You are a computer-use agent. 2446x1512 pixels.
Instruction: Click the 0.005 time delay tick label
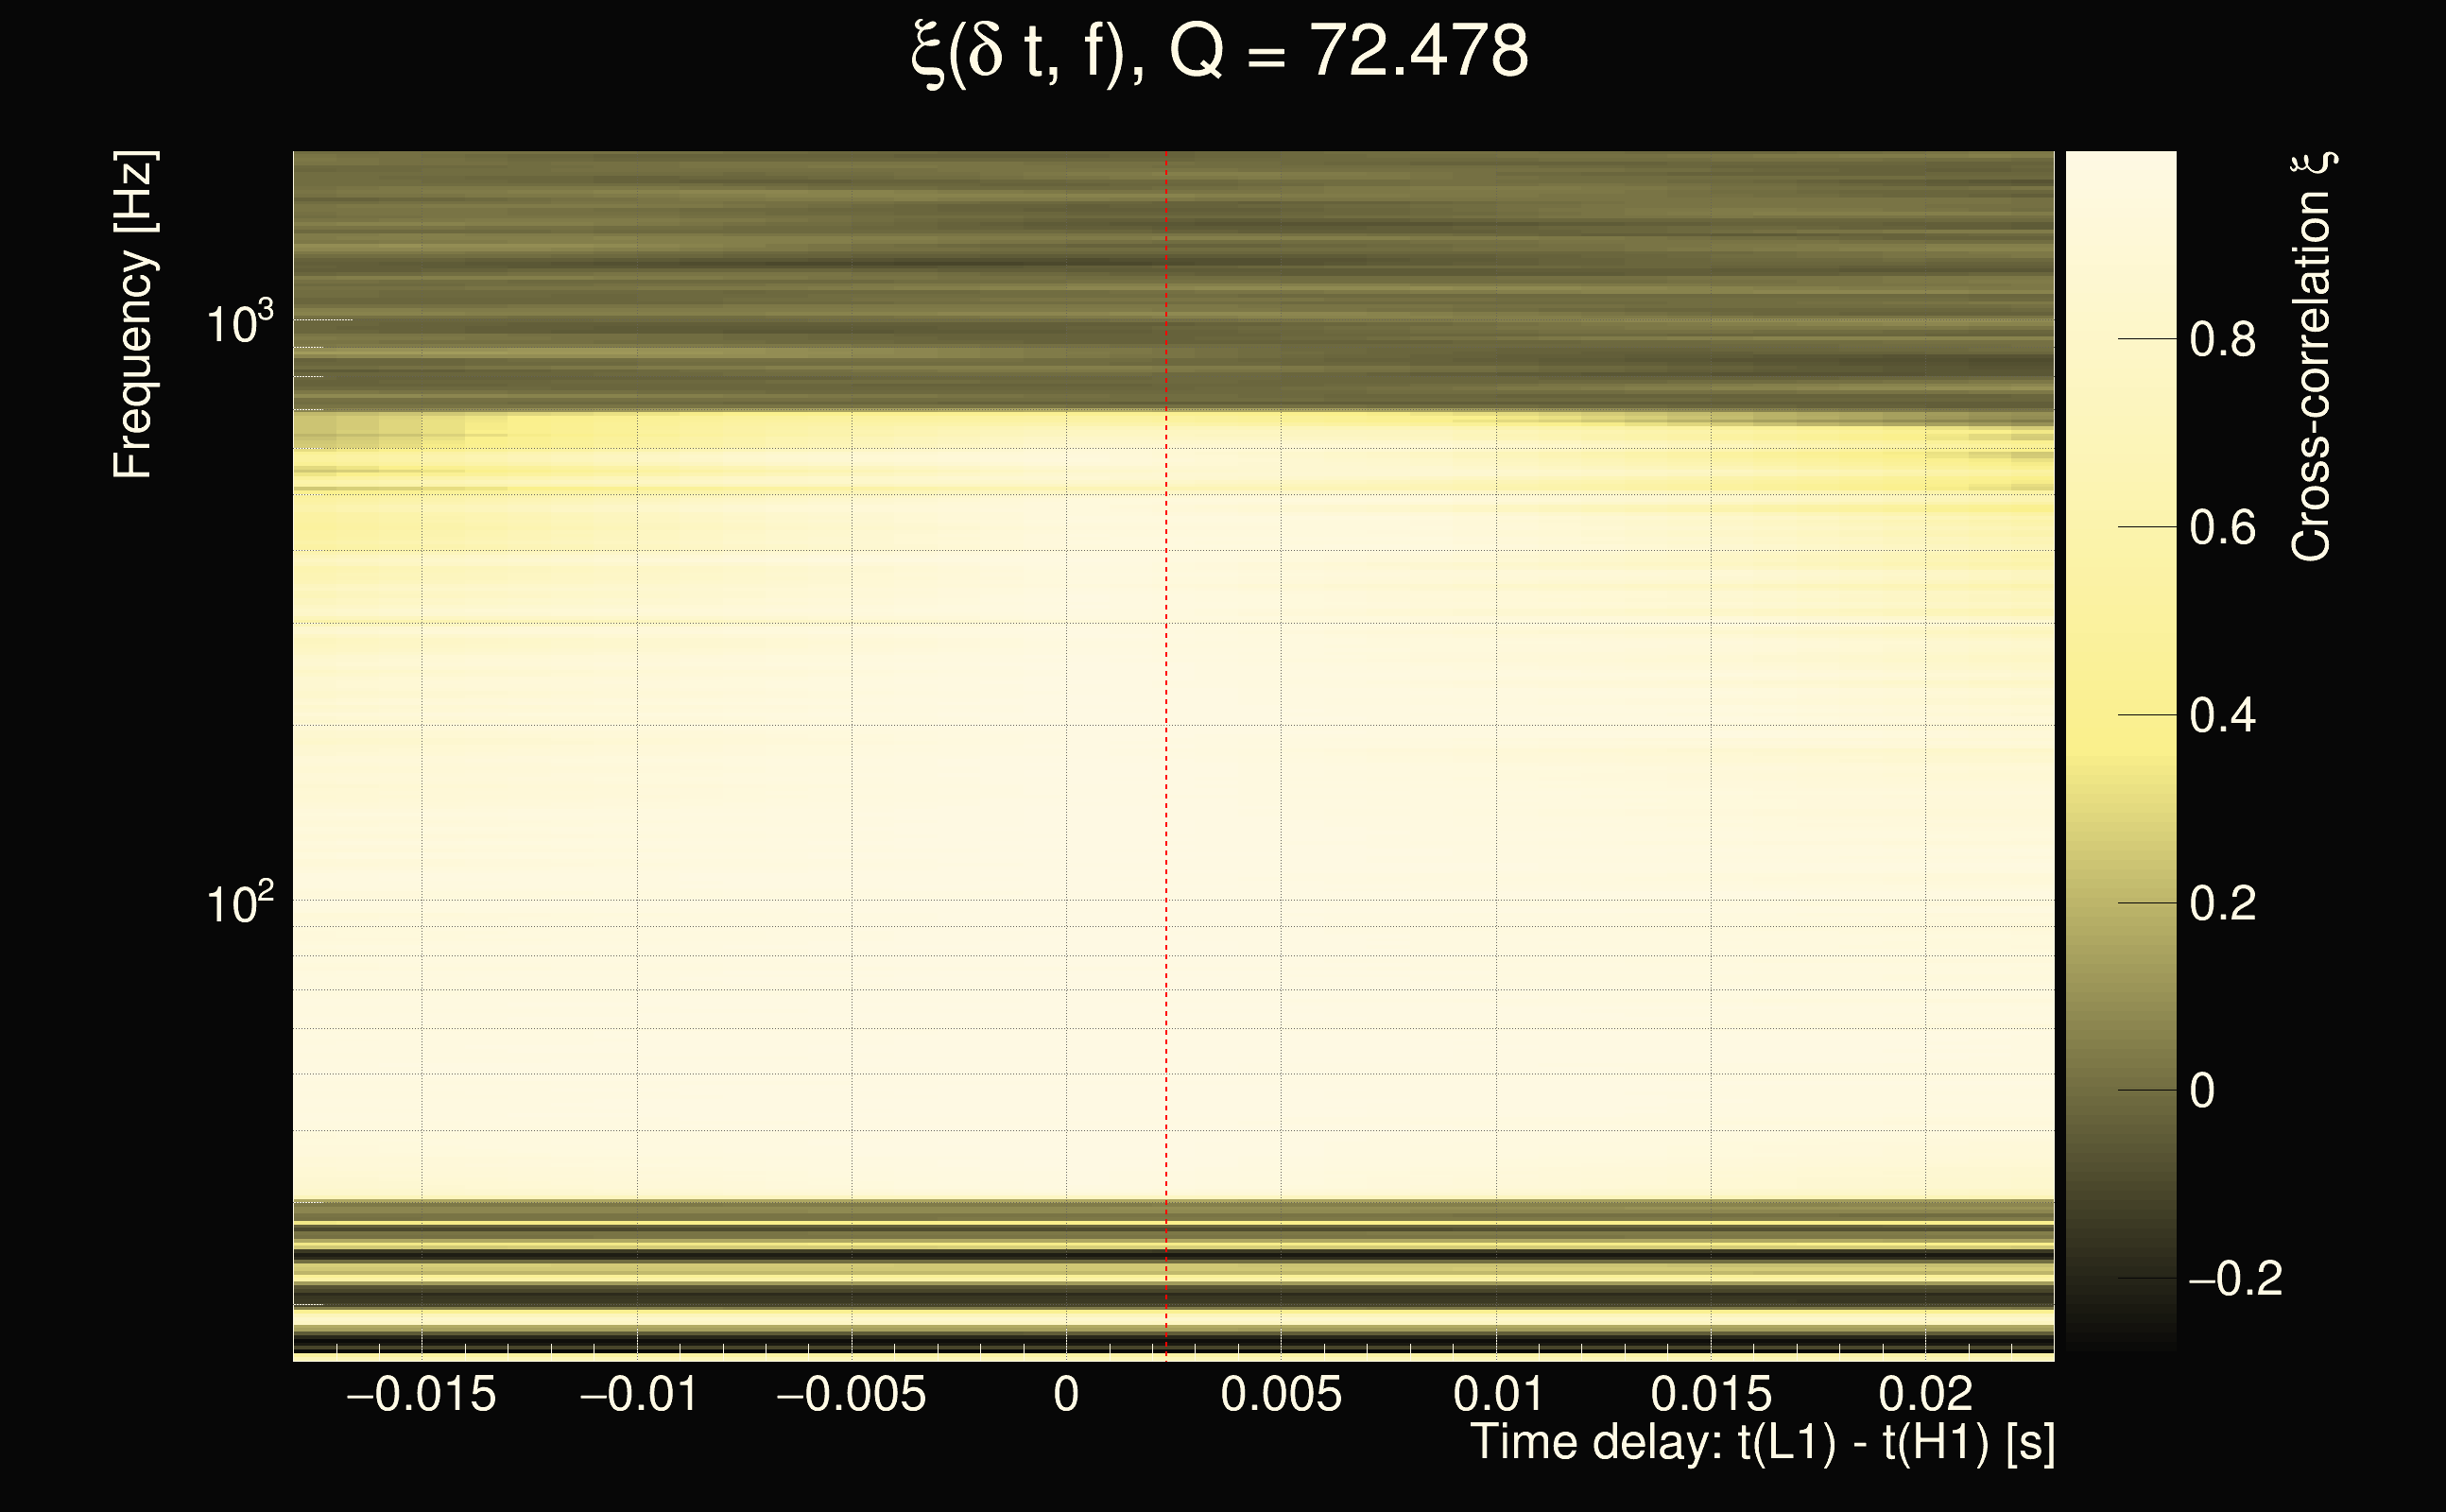point(1281,1394)
